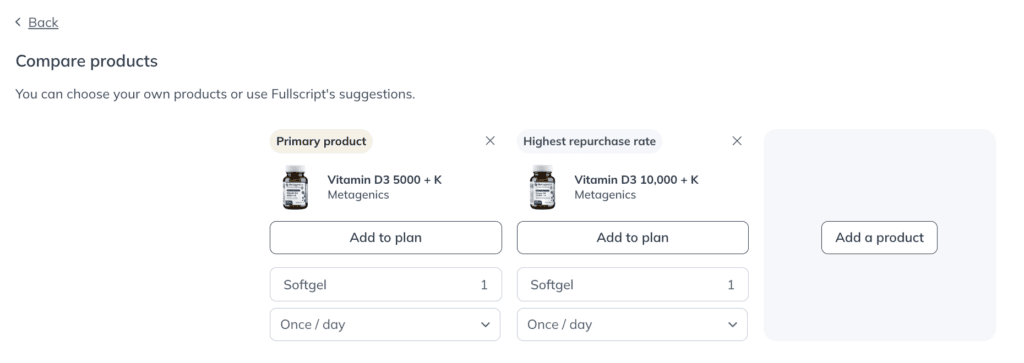Select Metagenics brand under Vitamin D3 5000
Viewport: 1024px width, 363px height.
coord(358,195)
